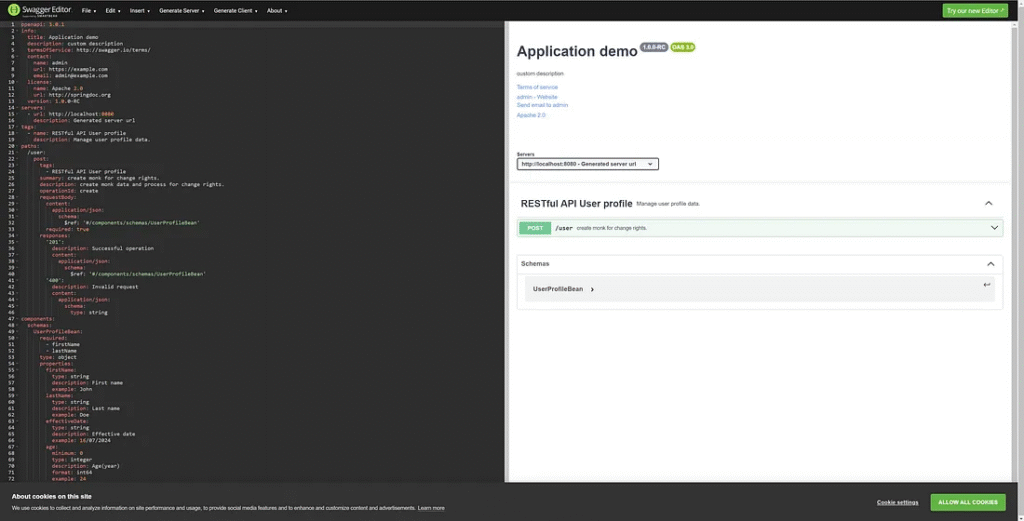Click 'example: 16/07/2024' line

tap(81, 440)
